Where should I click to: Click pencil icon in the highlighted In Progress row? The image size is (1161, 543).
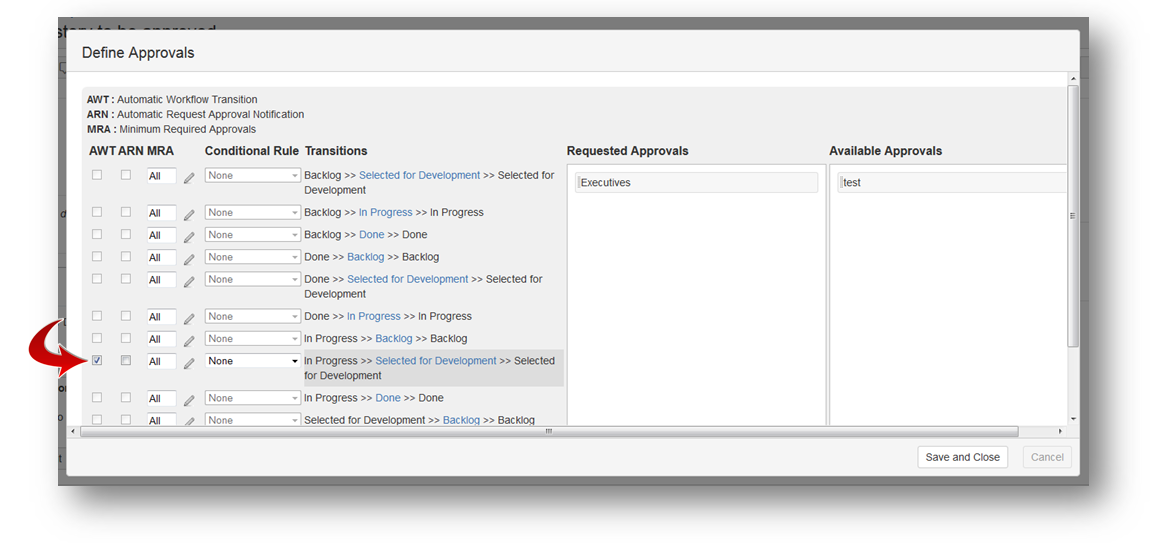pyautogui.click(x=189, y=363)
